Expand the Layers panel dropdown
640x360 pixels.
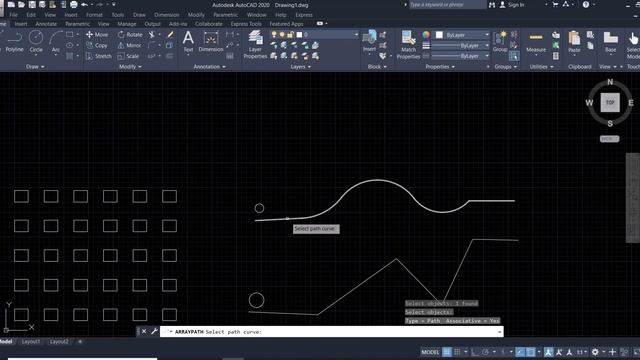point(301,67)
